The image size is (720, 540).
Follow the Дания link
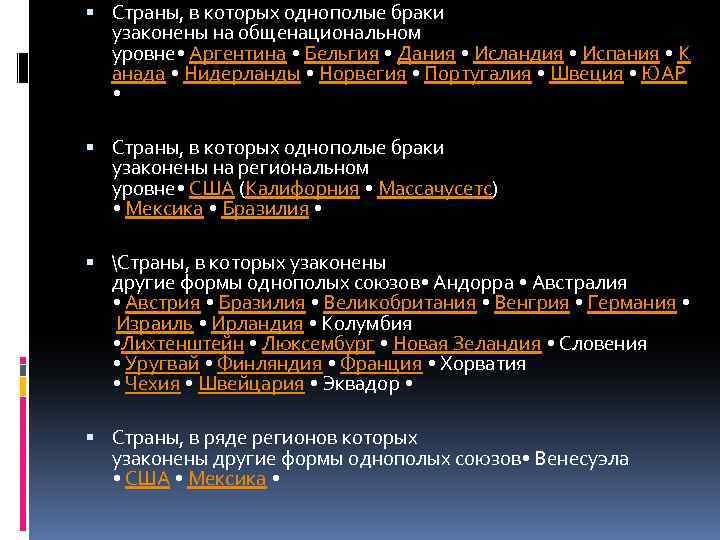click(x=426, y=54)
